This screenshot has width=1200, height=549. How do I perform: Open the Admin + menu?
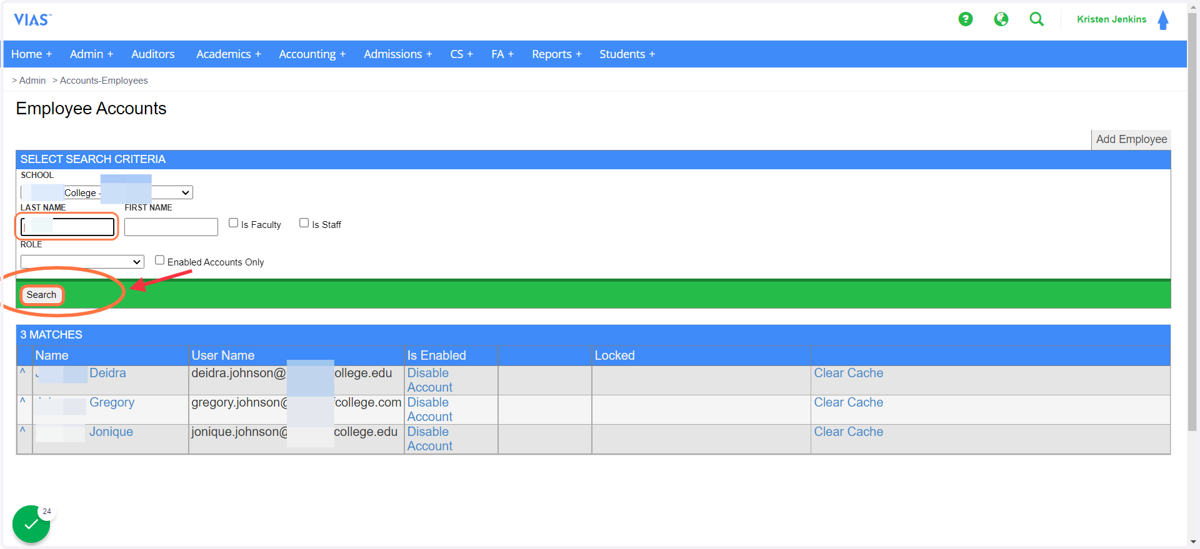tap(91, 54)
